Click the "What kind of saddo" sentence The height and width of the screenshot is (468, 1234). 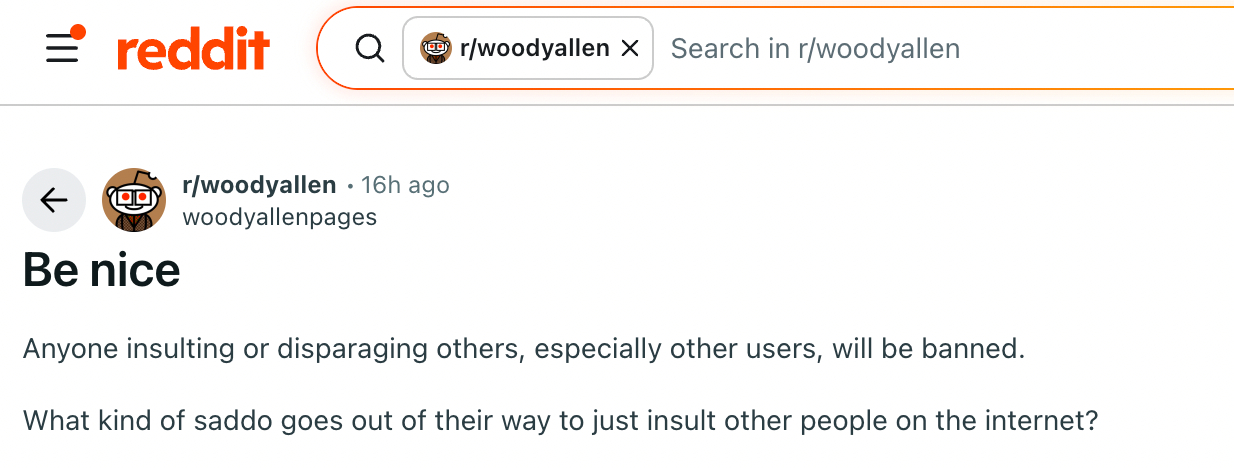(x=560, y=420)
